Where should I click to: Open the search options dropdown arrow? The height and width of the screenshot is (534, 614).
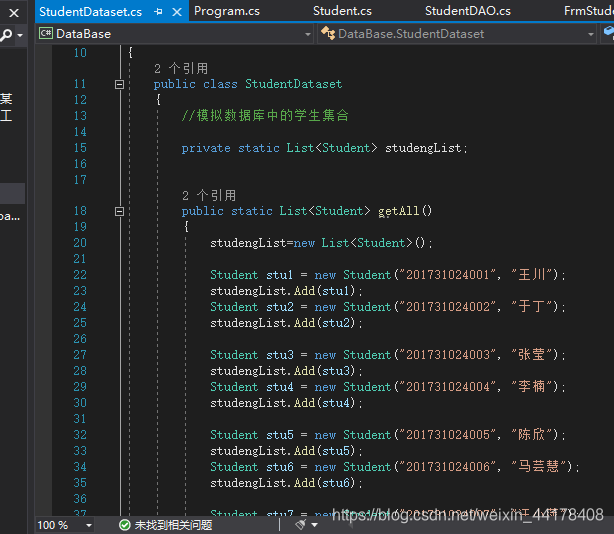pyautogui.click(x=20, y=35)
